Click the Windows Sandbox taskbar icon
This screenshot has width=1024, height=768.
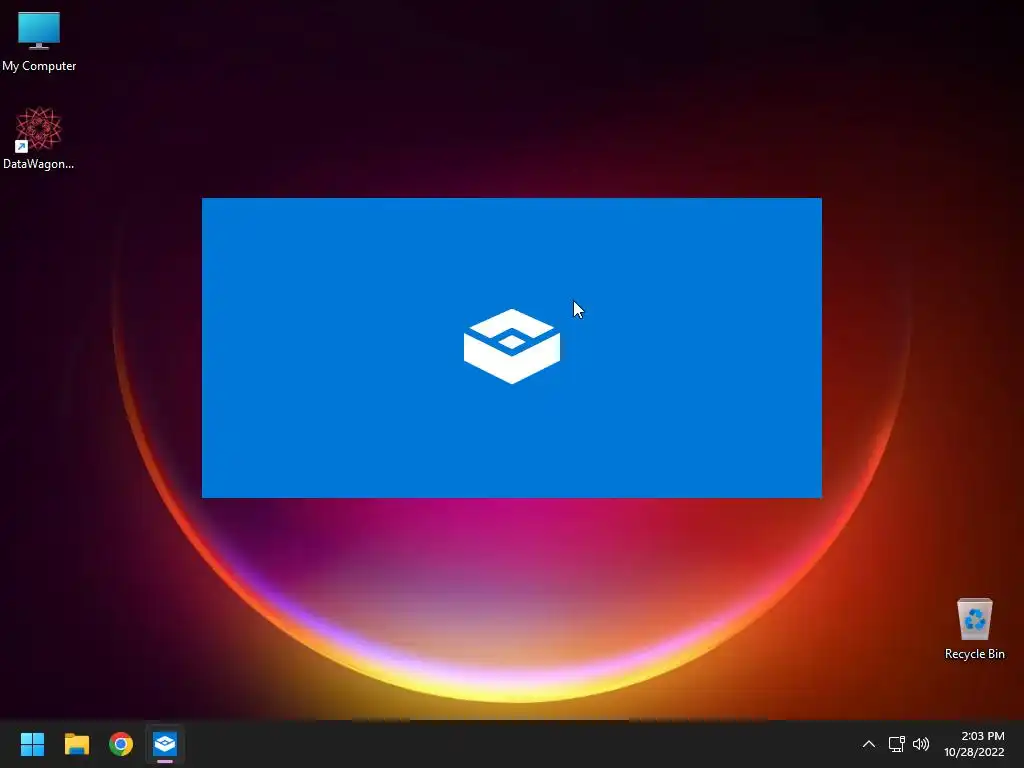coord(165,744)
